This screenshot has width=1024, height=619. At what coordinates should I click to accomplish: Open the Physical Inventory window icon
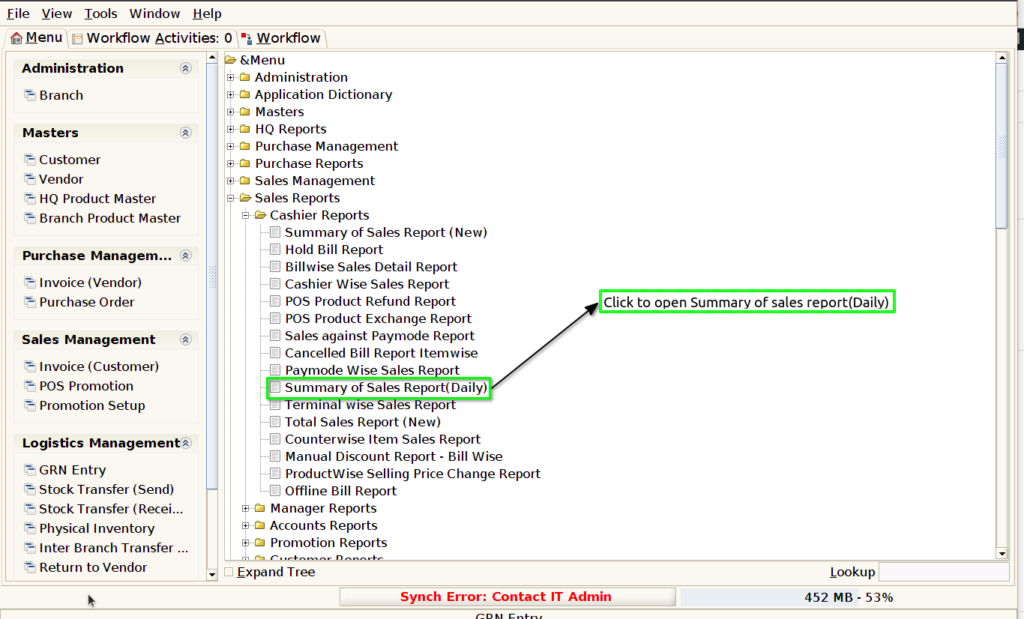30,528
